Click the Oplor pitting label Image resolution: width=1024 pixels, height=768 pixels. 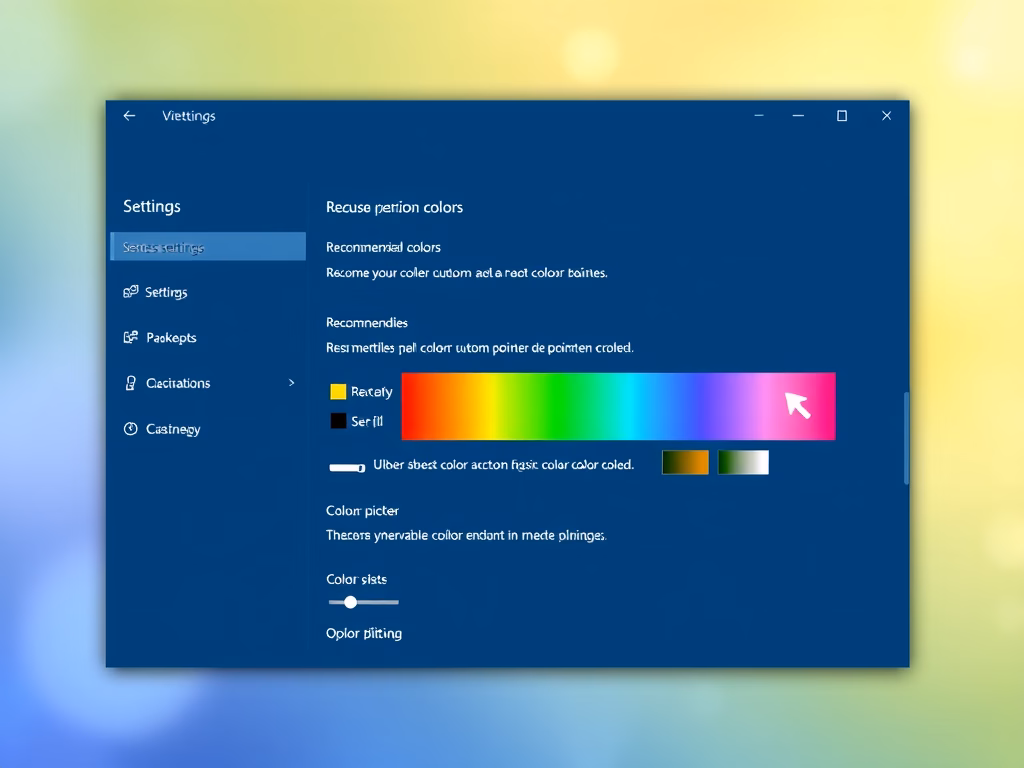[364, 633]
